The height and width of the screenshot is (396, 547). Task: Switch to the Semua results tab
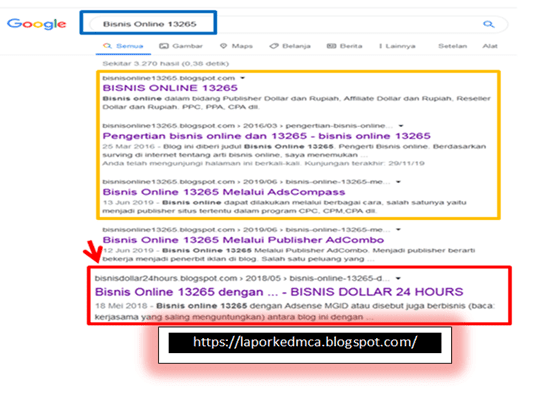[x=123, y=46]
